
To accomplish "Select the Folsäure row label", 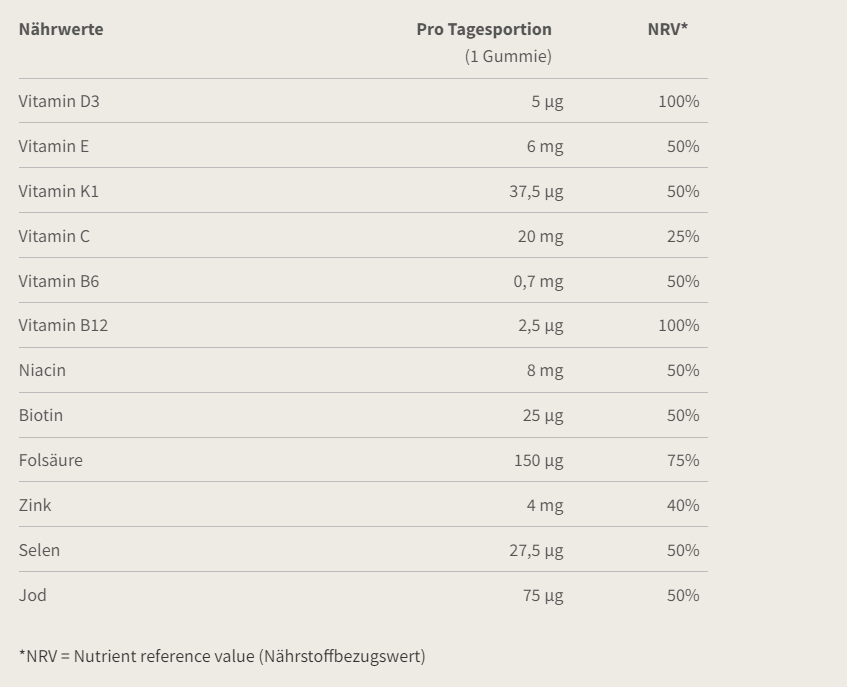I will [51, 460].
